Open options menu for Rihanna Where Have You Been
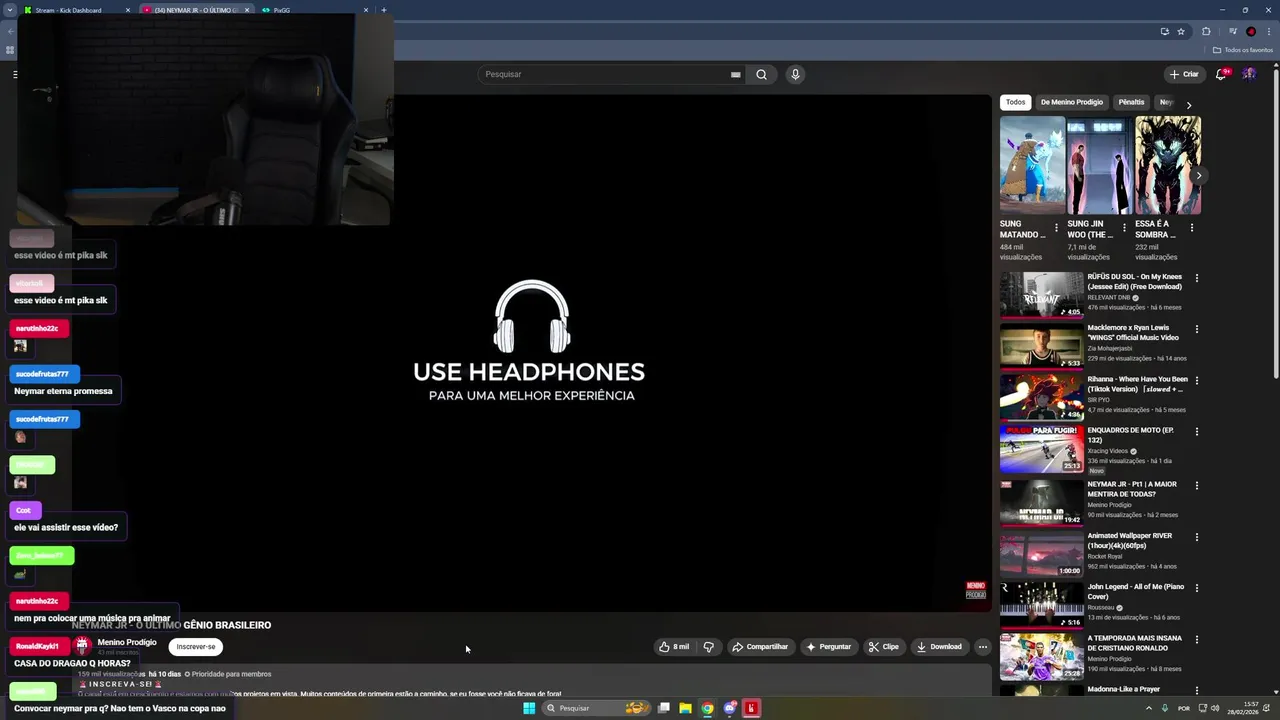The height and width of the screenshot is (720, 1280). point(1197,380)
